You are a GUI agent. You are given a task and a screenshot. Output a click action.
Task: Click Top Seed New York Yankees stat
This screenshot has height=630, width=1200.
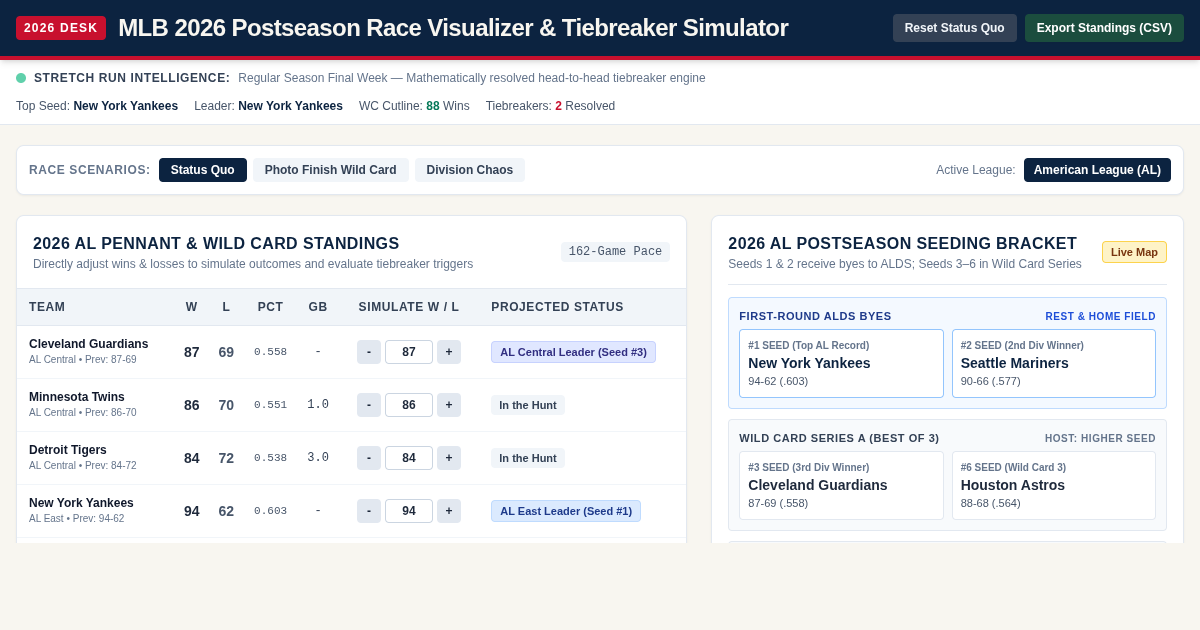pyautogui.click(x=97, y=106)
